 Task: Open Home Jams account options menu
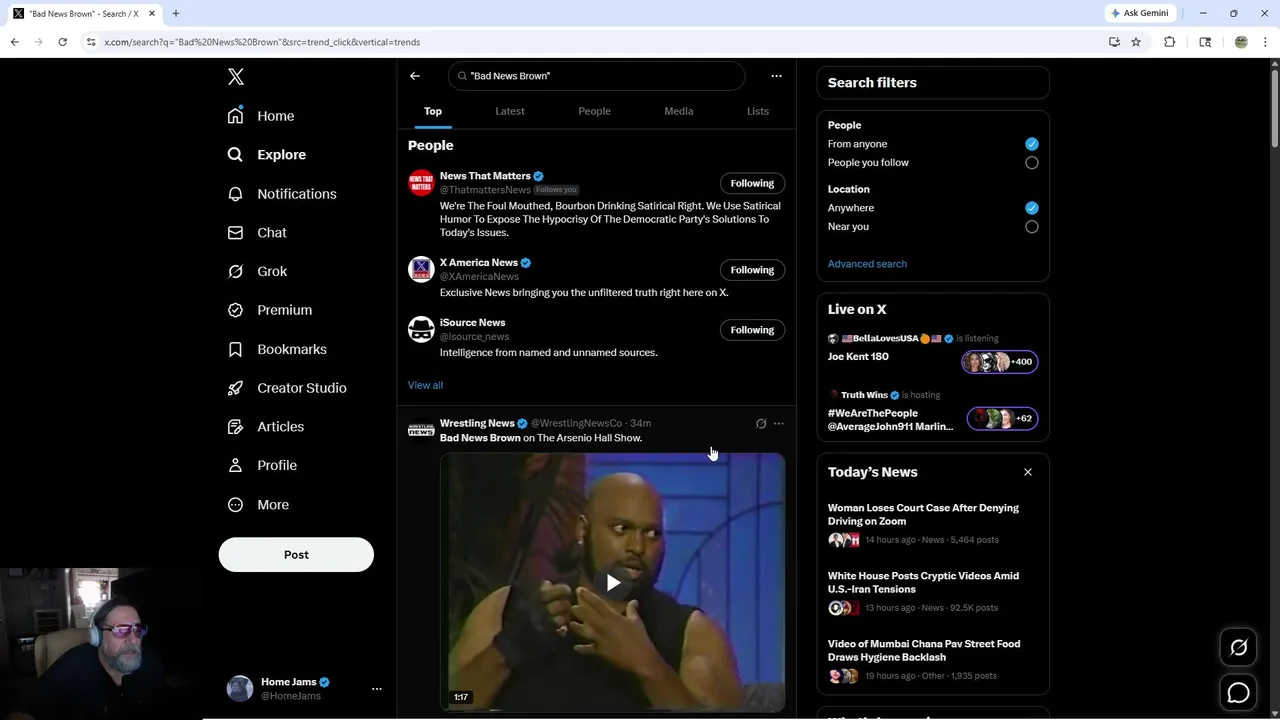(377, 689)
